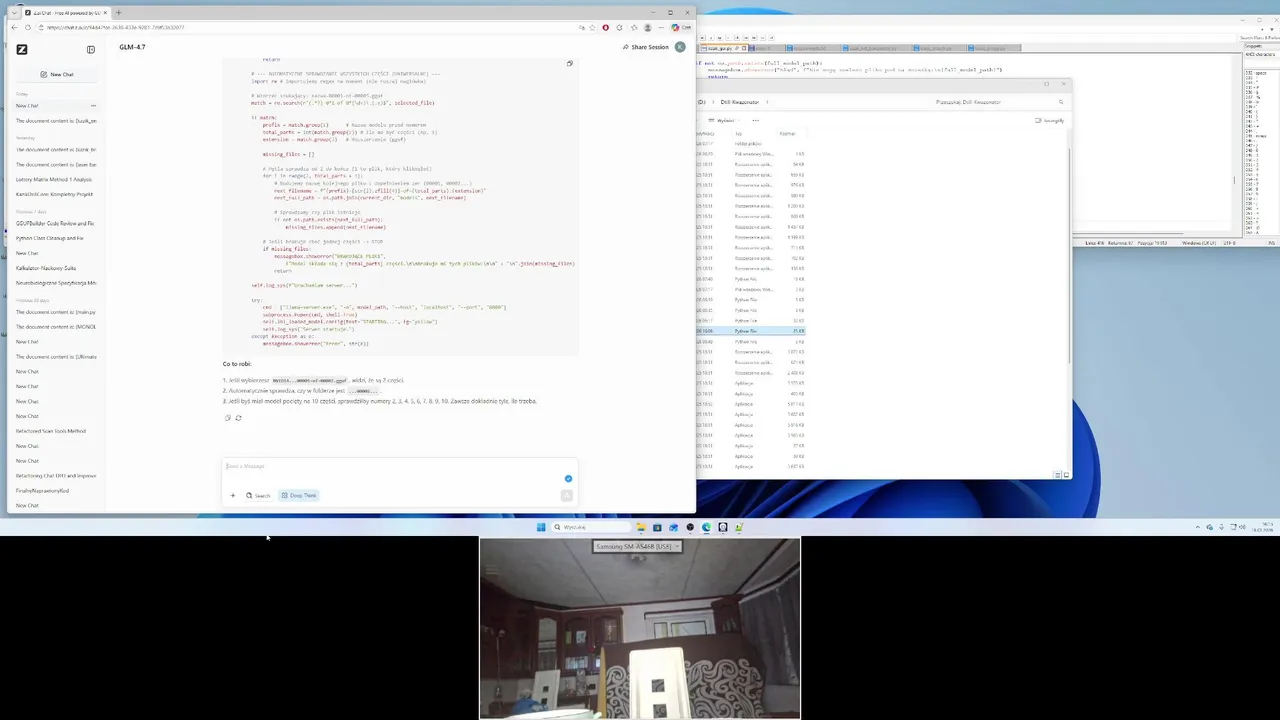This screenshot has height=720, width=1280.
Task: Regenerate the assistant response
Action: click(x=238, y=417)
